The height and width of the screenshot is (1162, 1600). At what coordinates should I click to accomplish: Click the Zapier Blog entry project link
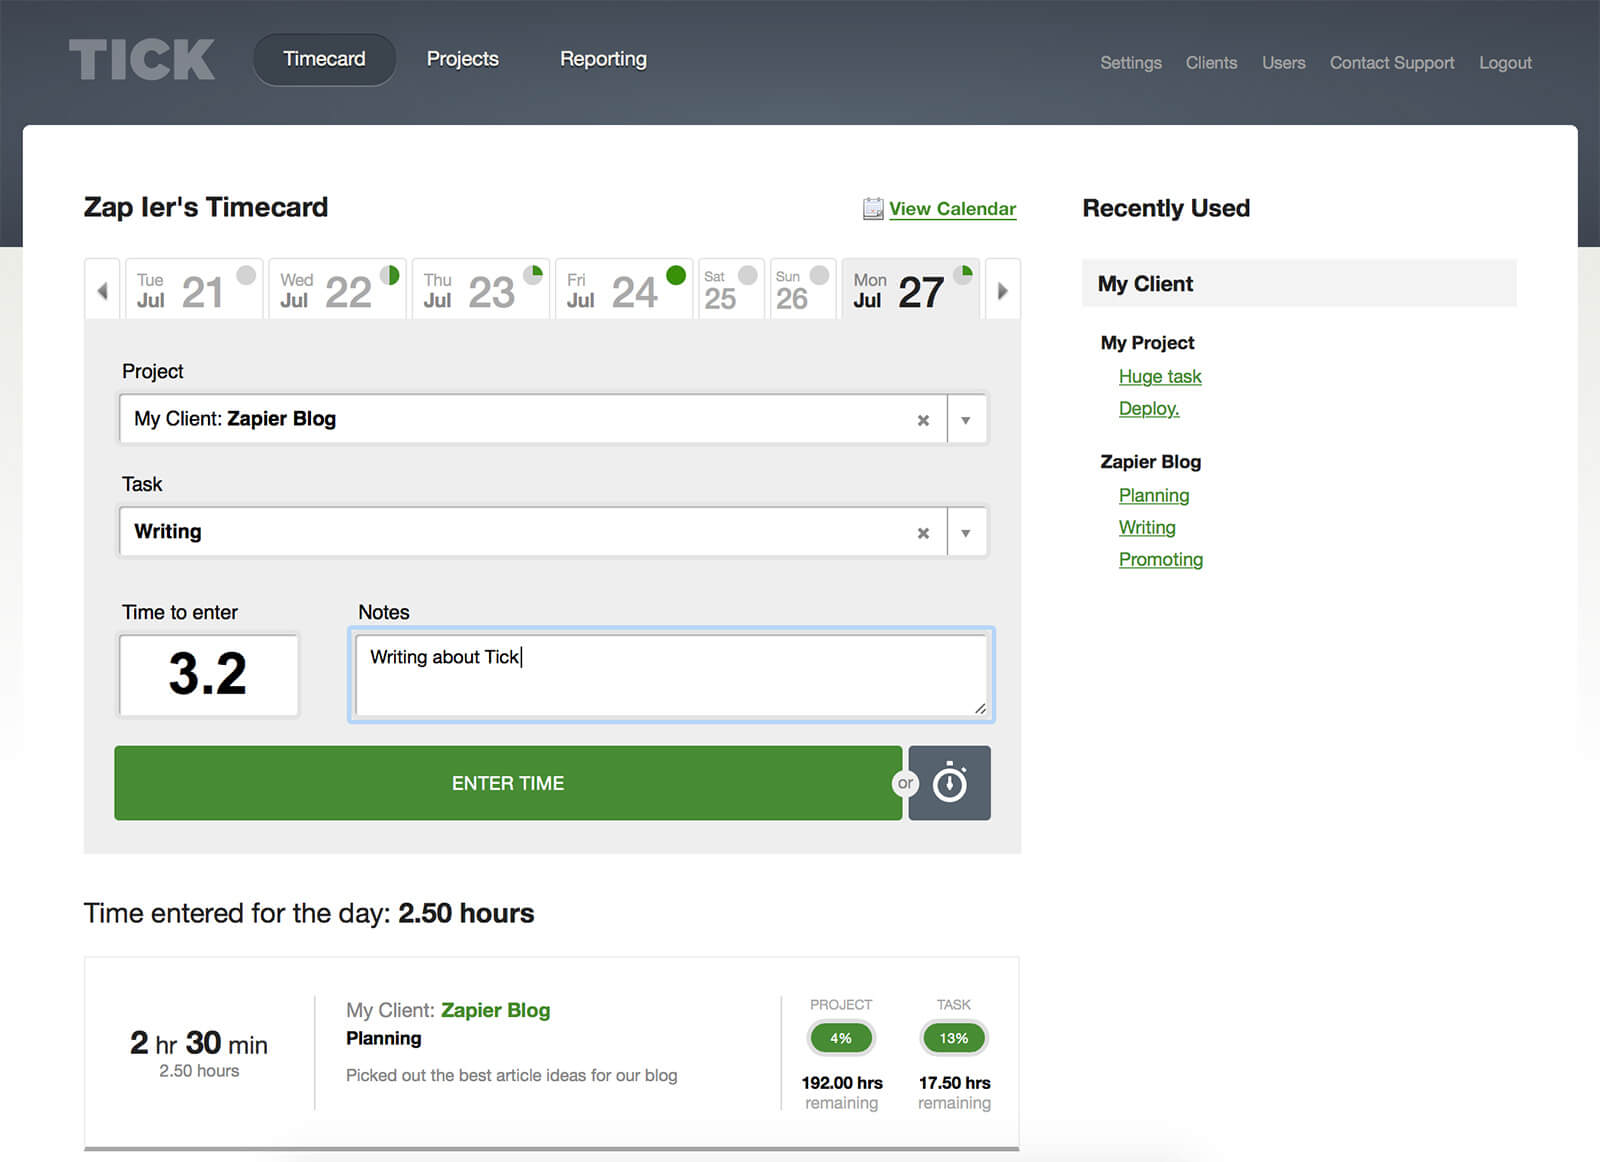[496, 1010]
